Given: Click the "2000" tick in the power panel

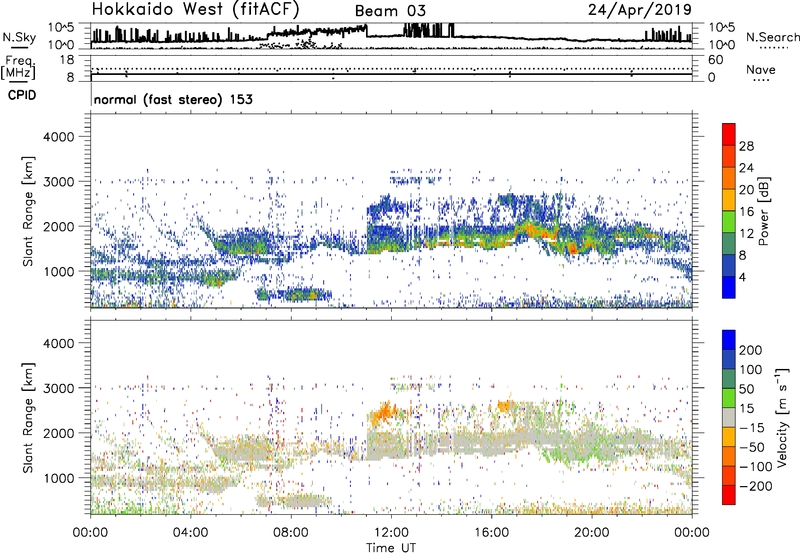Looking at the screenshot, I should 59,226.
